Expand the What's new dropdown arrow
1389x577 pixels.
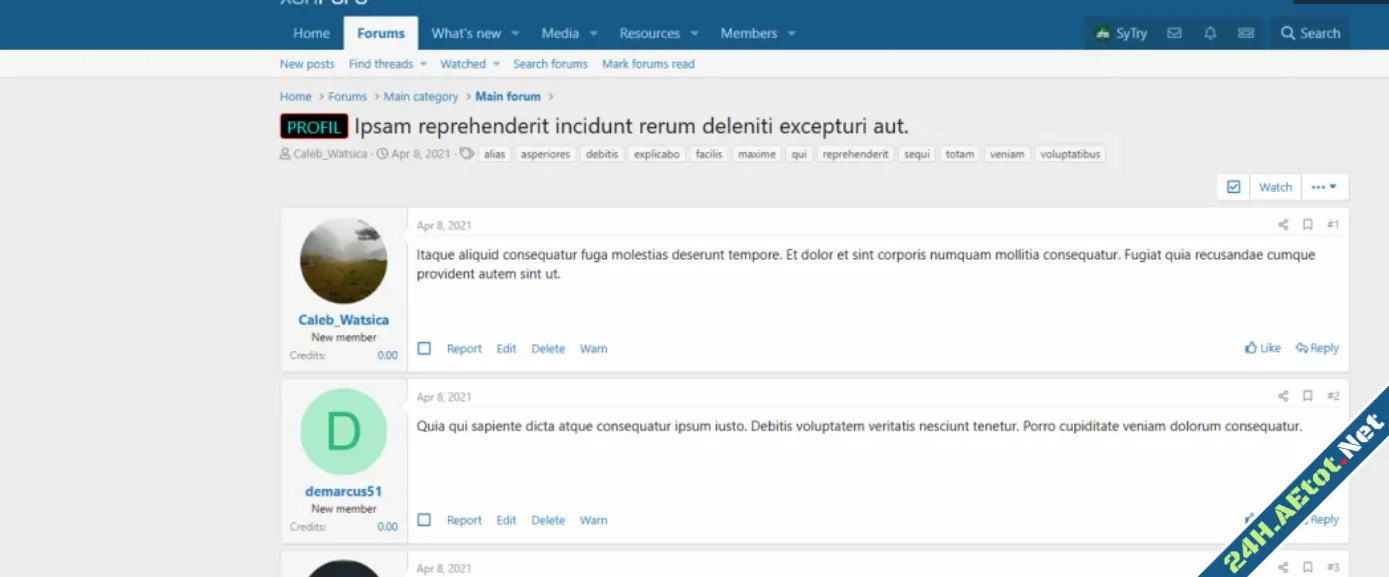(516, 33)
